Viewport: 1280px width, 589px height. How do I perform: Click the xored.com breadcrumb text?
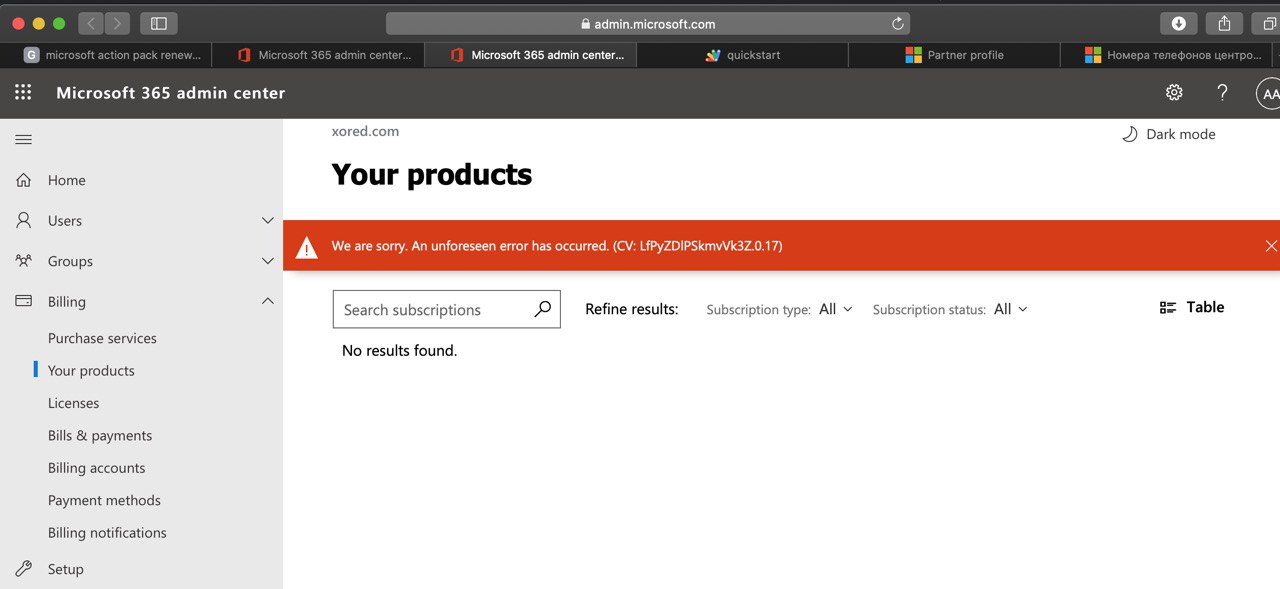365,131
